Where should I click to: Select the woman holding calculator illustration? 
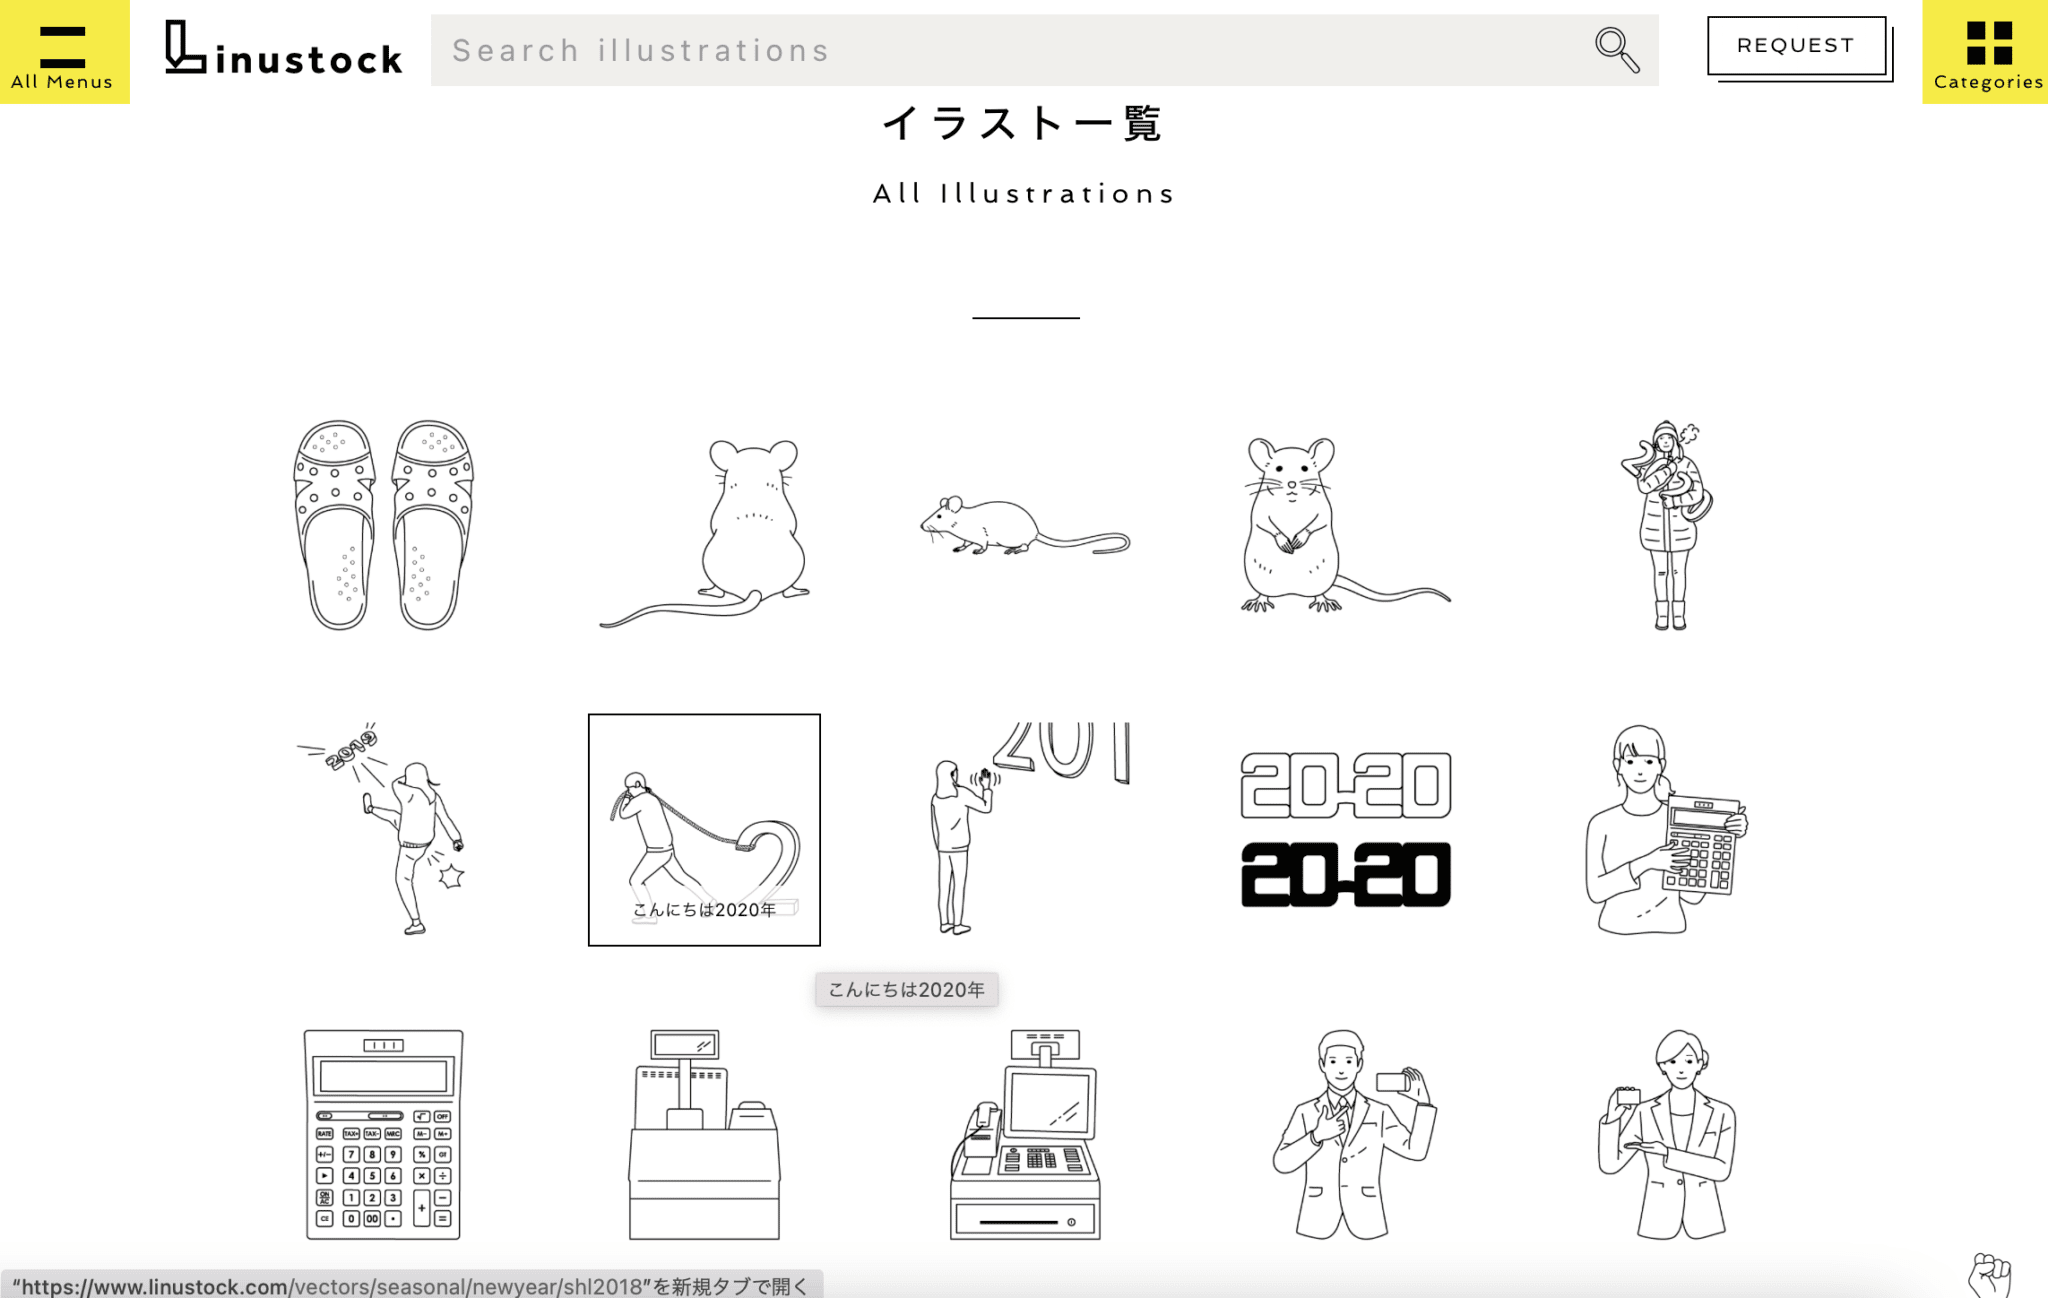click(x=1665, y=830)
